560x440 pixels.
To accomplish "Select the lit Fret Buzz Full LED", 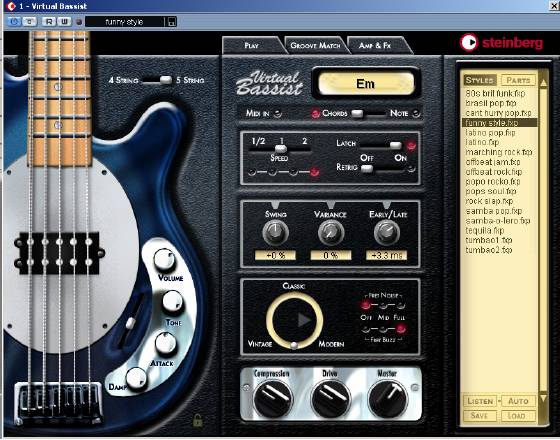I will (401, 329).
